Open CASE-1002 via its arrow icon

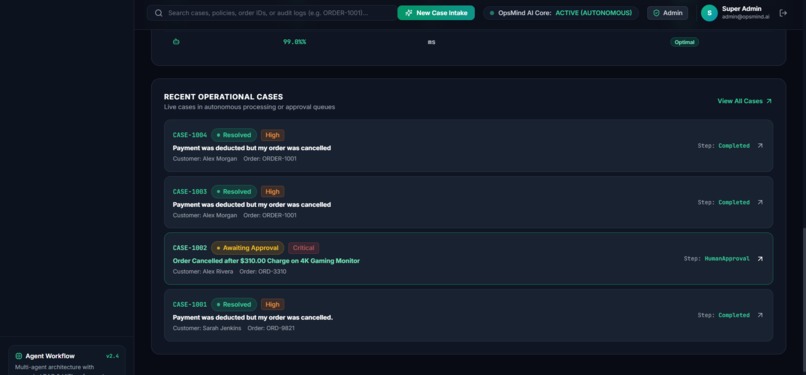(x=760, y=259)
